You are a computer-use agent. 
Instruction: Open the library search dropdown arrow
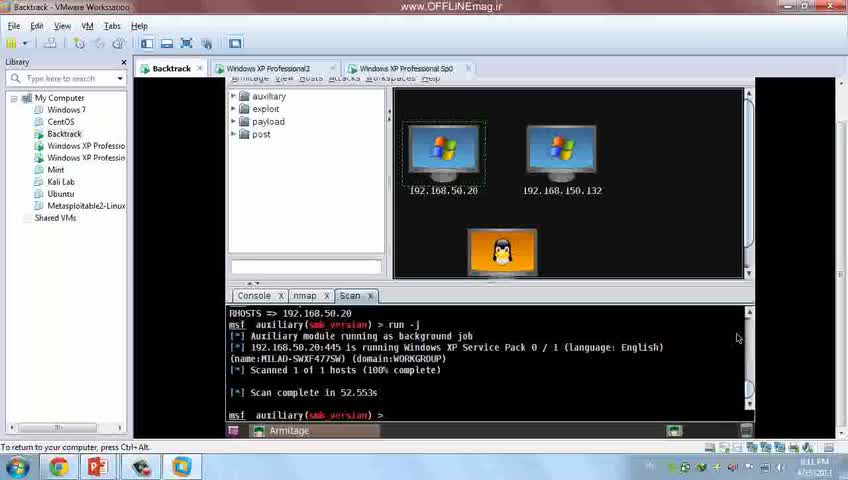(x=120, y=79)
